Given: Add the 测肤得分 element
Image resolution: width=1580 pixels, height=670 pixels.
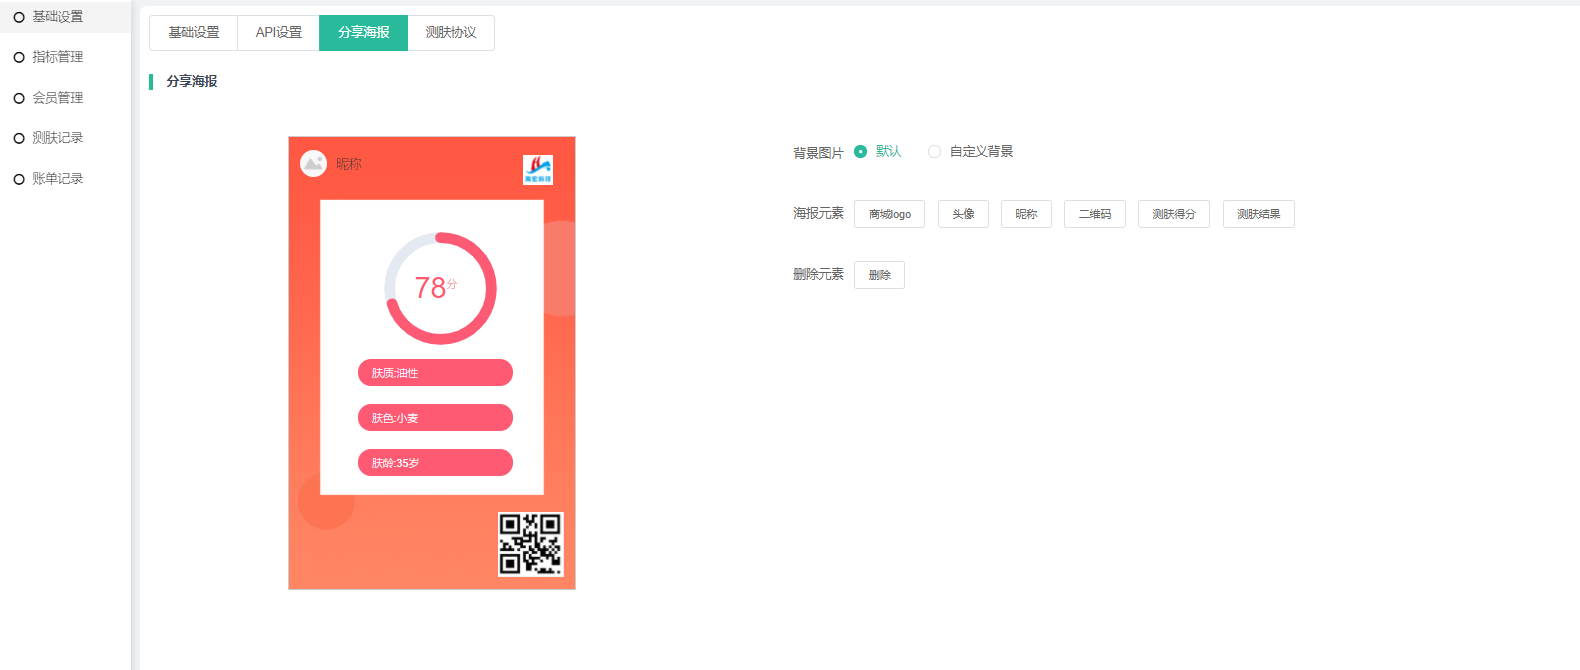Looking at the screenshot, I should (1174, 214).
